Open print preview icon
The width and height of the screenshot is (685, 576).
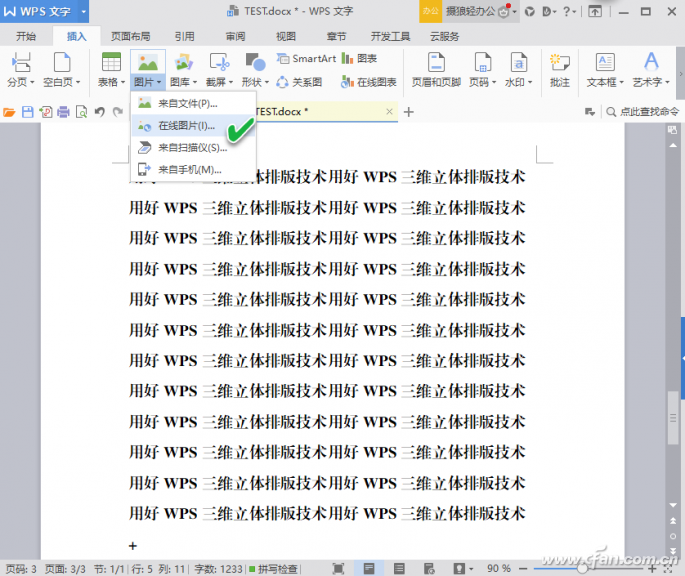pos(82,112)
